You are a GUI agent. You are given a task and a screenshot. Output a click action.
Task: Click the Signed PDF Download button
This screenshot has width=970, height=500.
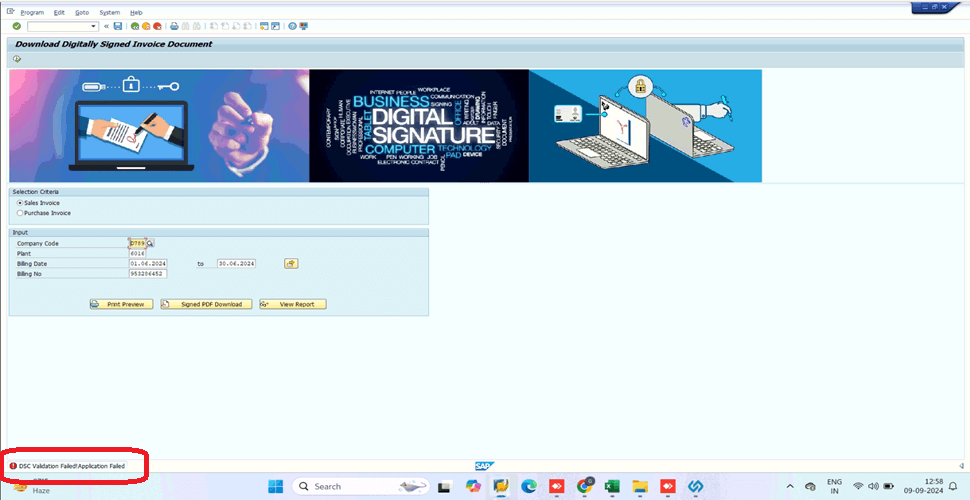206,304
